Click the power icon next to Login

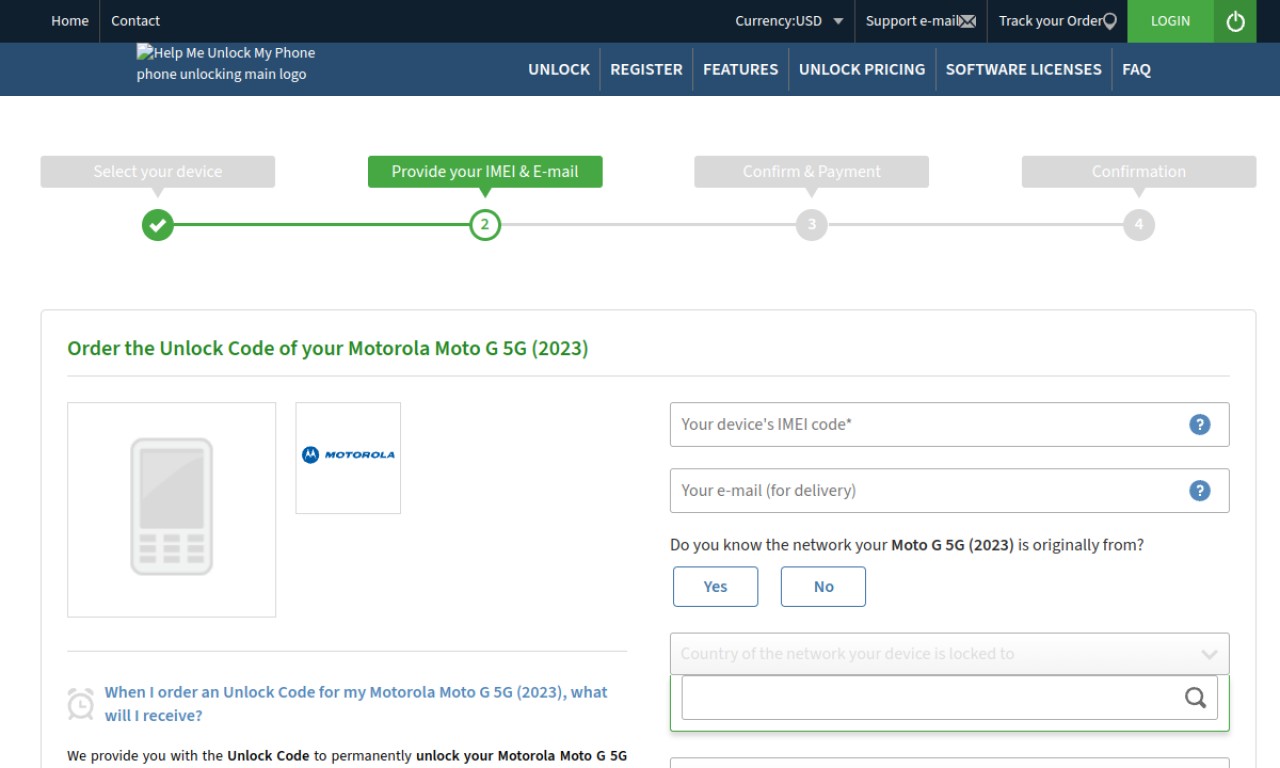pyautogui.click(x=1235, y=21)
